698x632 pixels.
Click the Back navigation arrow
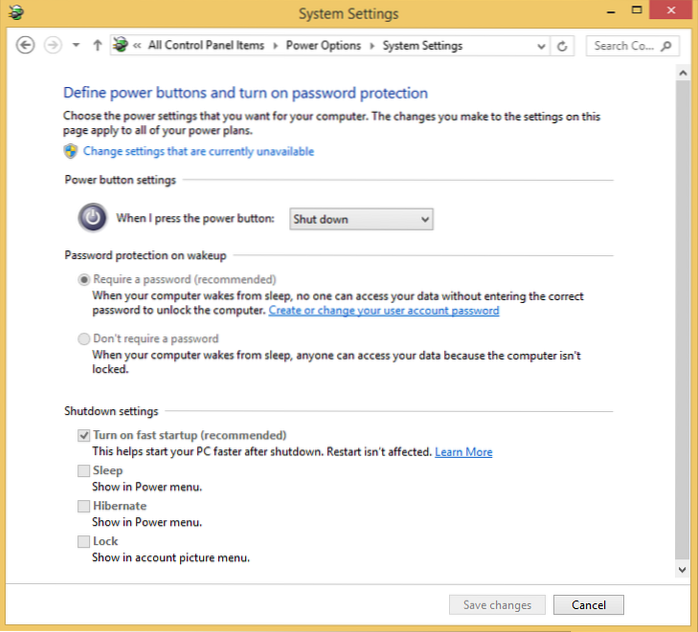point(26,45)
